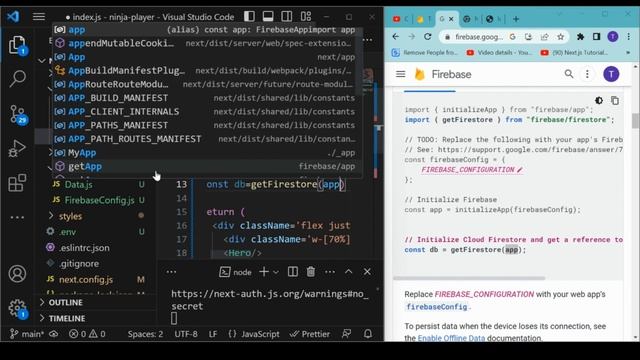Screen dimensions: 640x360
Task: Click the feedback icon in status bar
Action: pyautogui.click(x=346, y=334)
